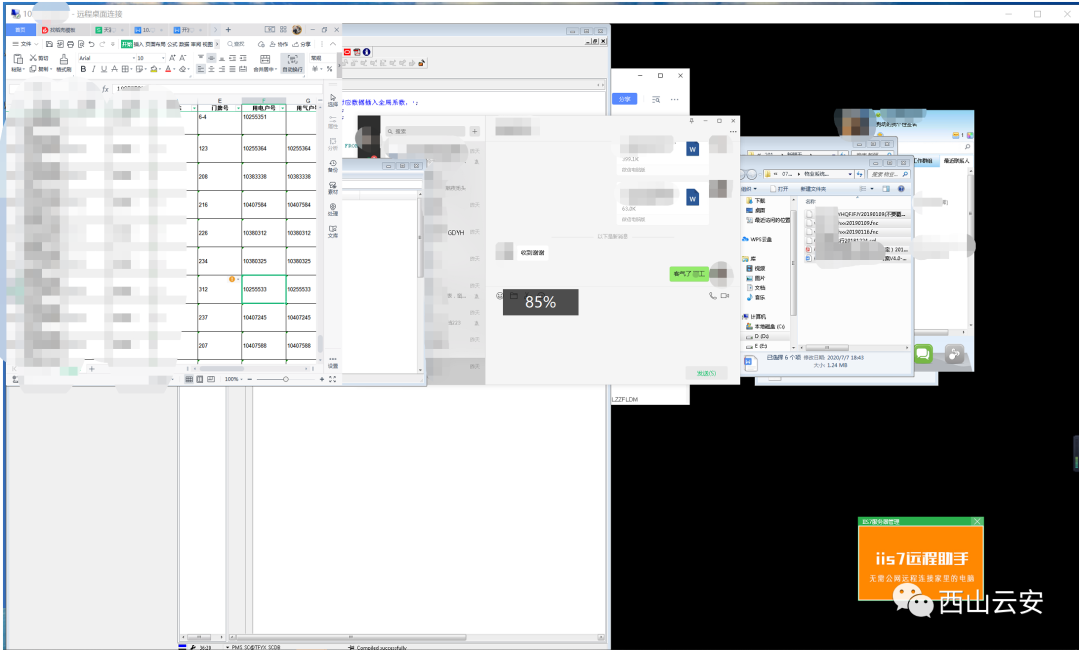
Task: Click the Explorer help question mark icon
Action: click(x=901, y=189)
